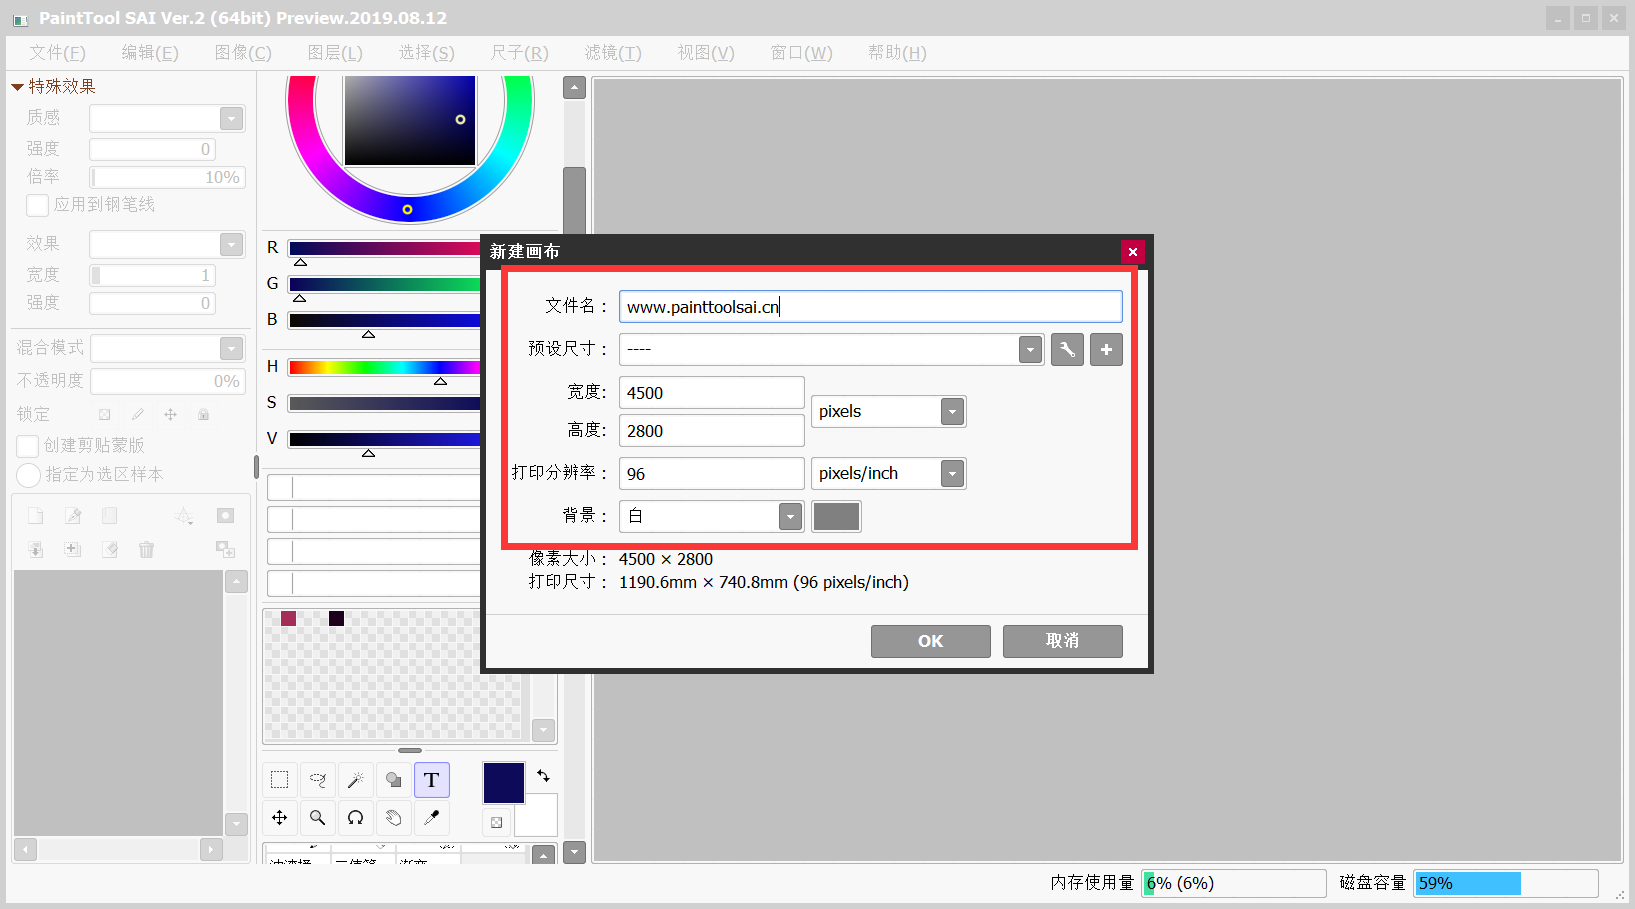Click the 取消 cancel button
The image size is (1635, 909).
pyautogui.click(x=1063, y=641)
